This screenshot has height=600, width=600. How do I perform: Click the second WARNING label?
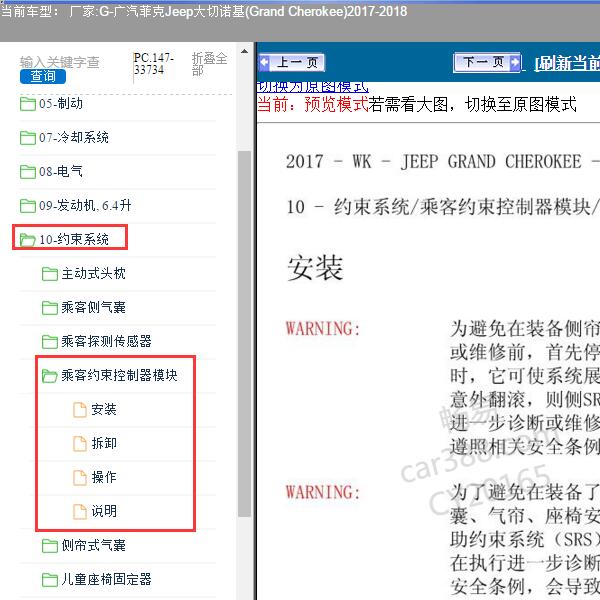(323, 492)
